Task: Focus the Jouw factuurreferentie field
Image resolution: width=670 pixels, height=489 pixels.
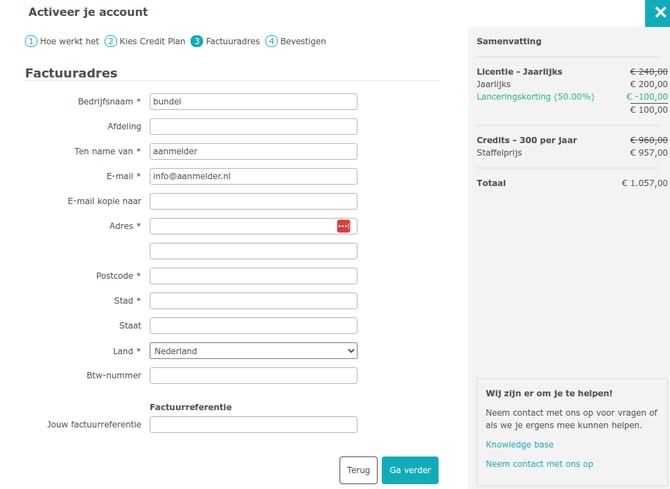Action: pos(253,425)
